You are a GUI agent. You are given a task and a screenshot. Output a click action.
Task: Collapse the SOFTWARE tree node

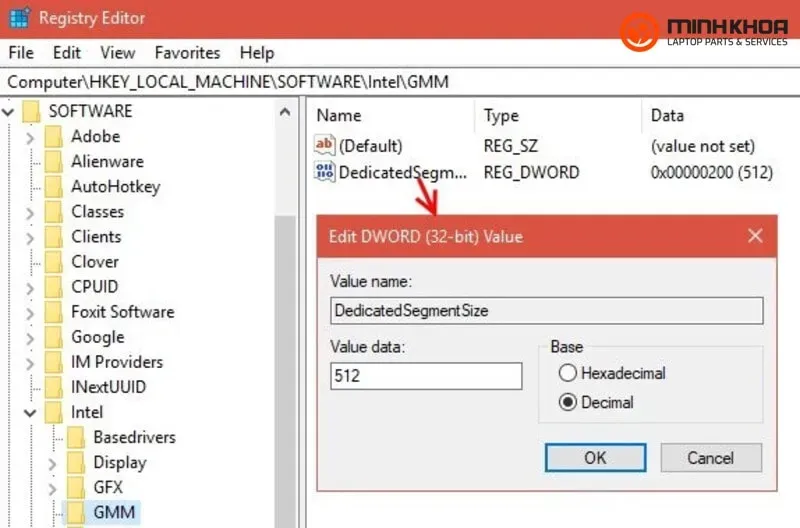[9, 111]
